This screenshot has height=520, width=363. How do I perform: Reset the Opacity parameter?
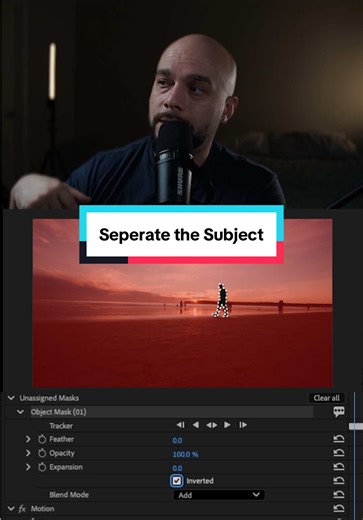pyautogui.click(x=339, y=453)
